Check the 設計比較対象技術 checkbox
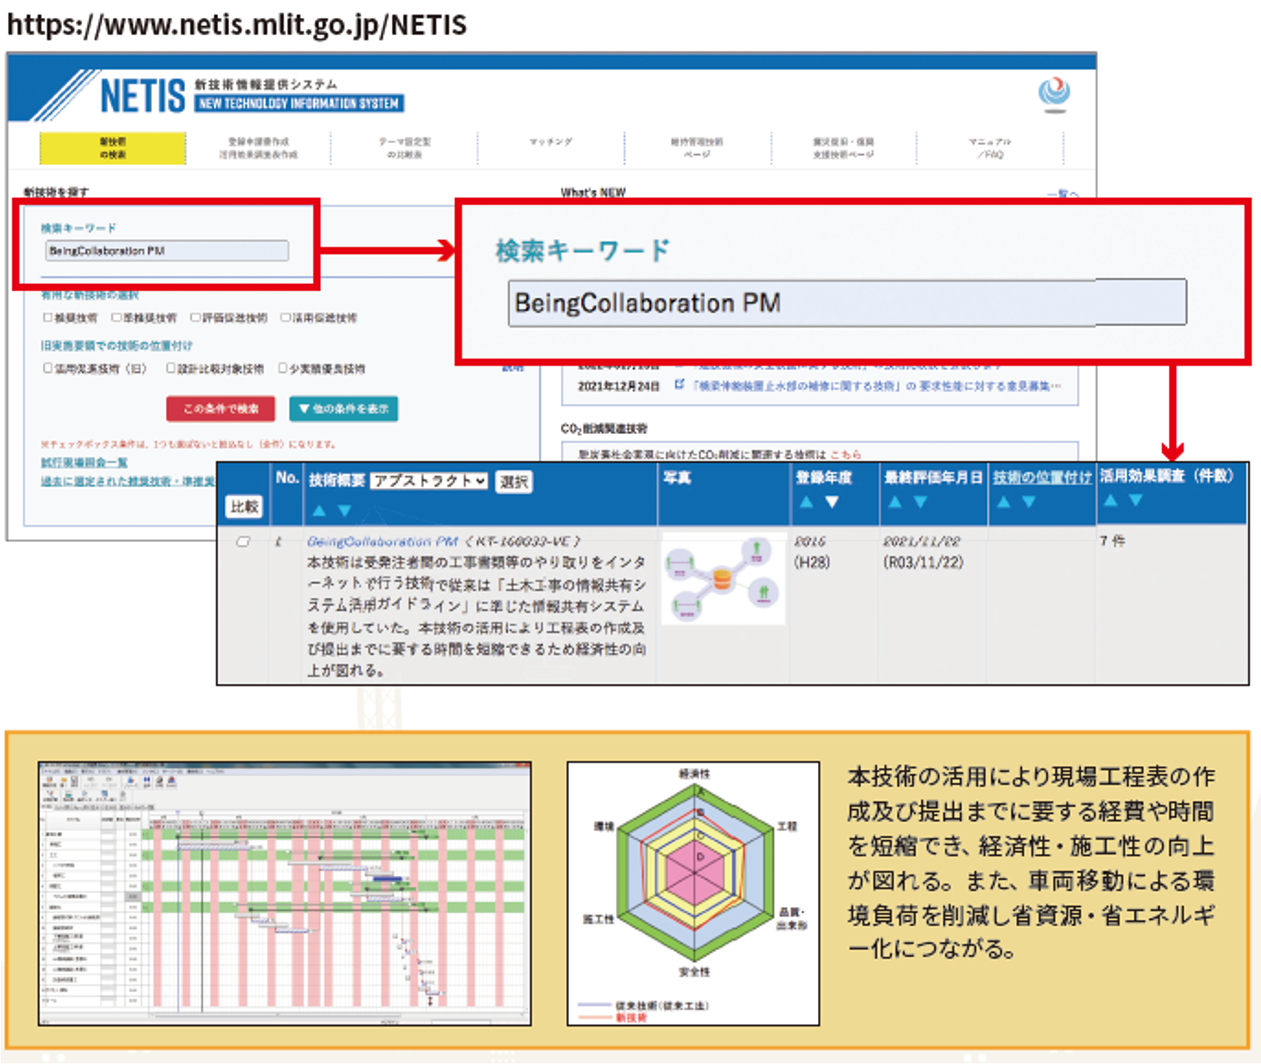Screen dimensions: 1261x1064 [171, 368]
